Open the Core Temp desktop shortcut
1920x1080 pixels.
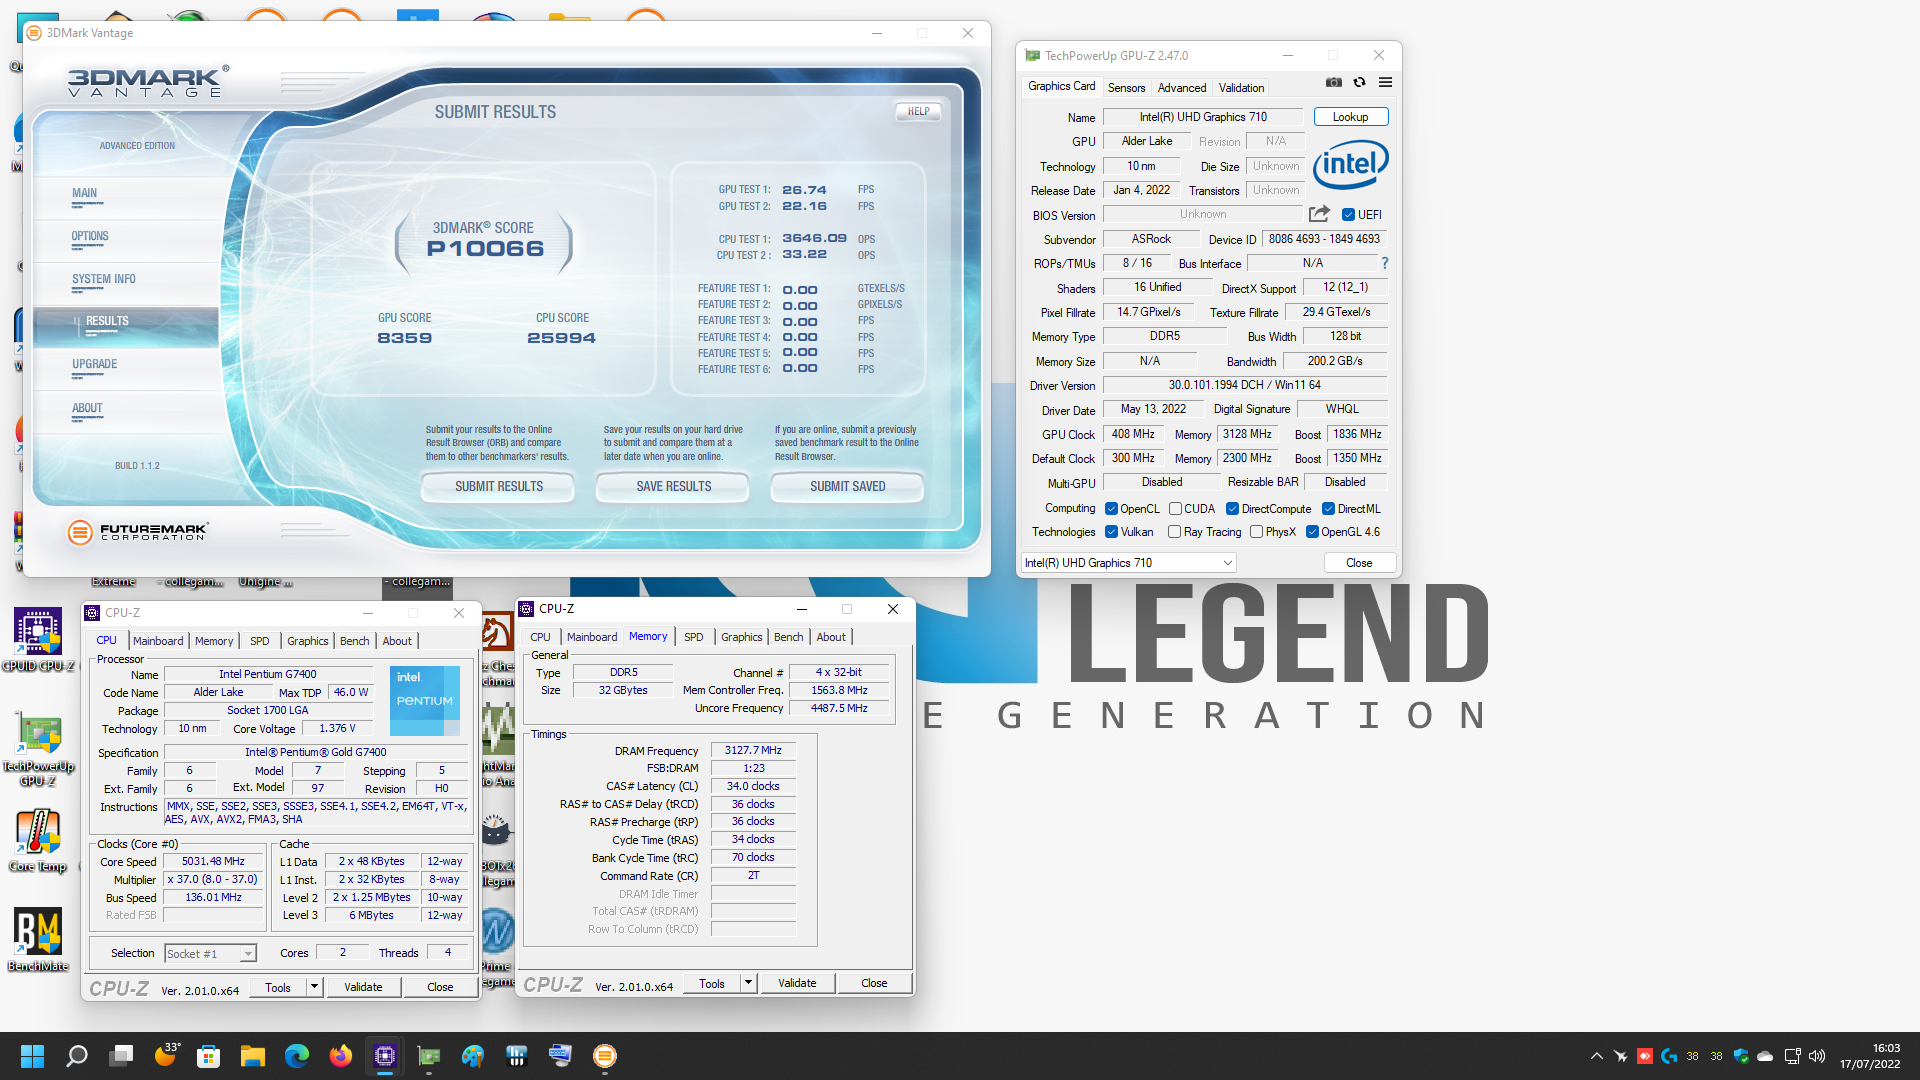point(38,841)
